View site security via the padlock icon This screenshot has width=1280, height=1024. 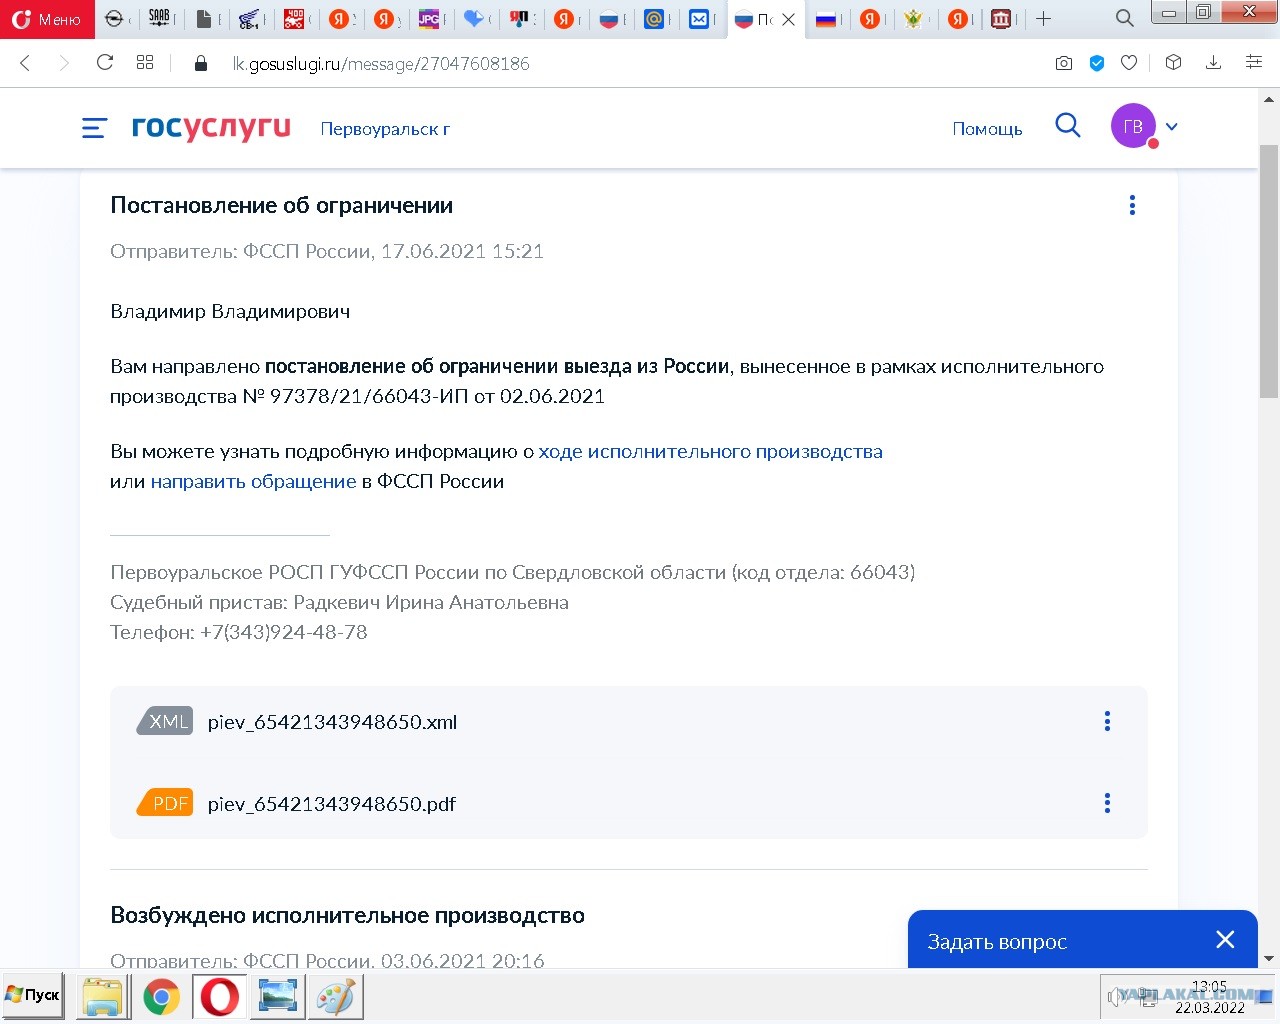tap(200, 63)
